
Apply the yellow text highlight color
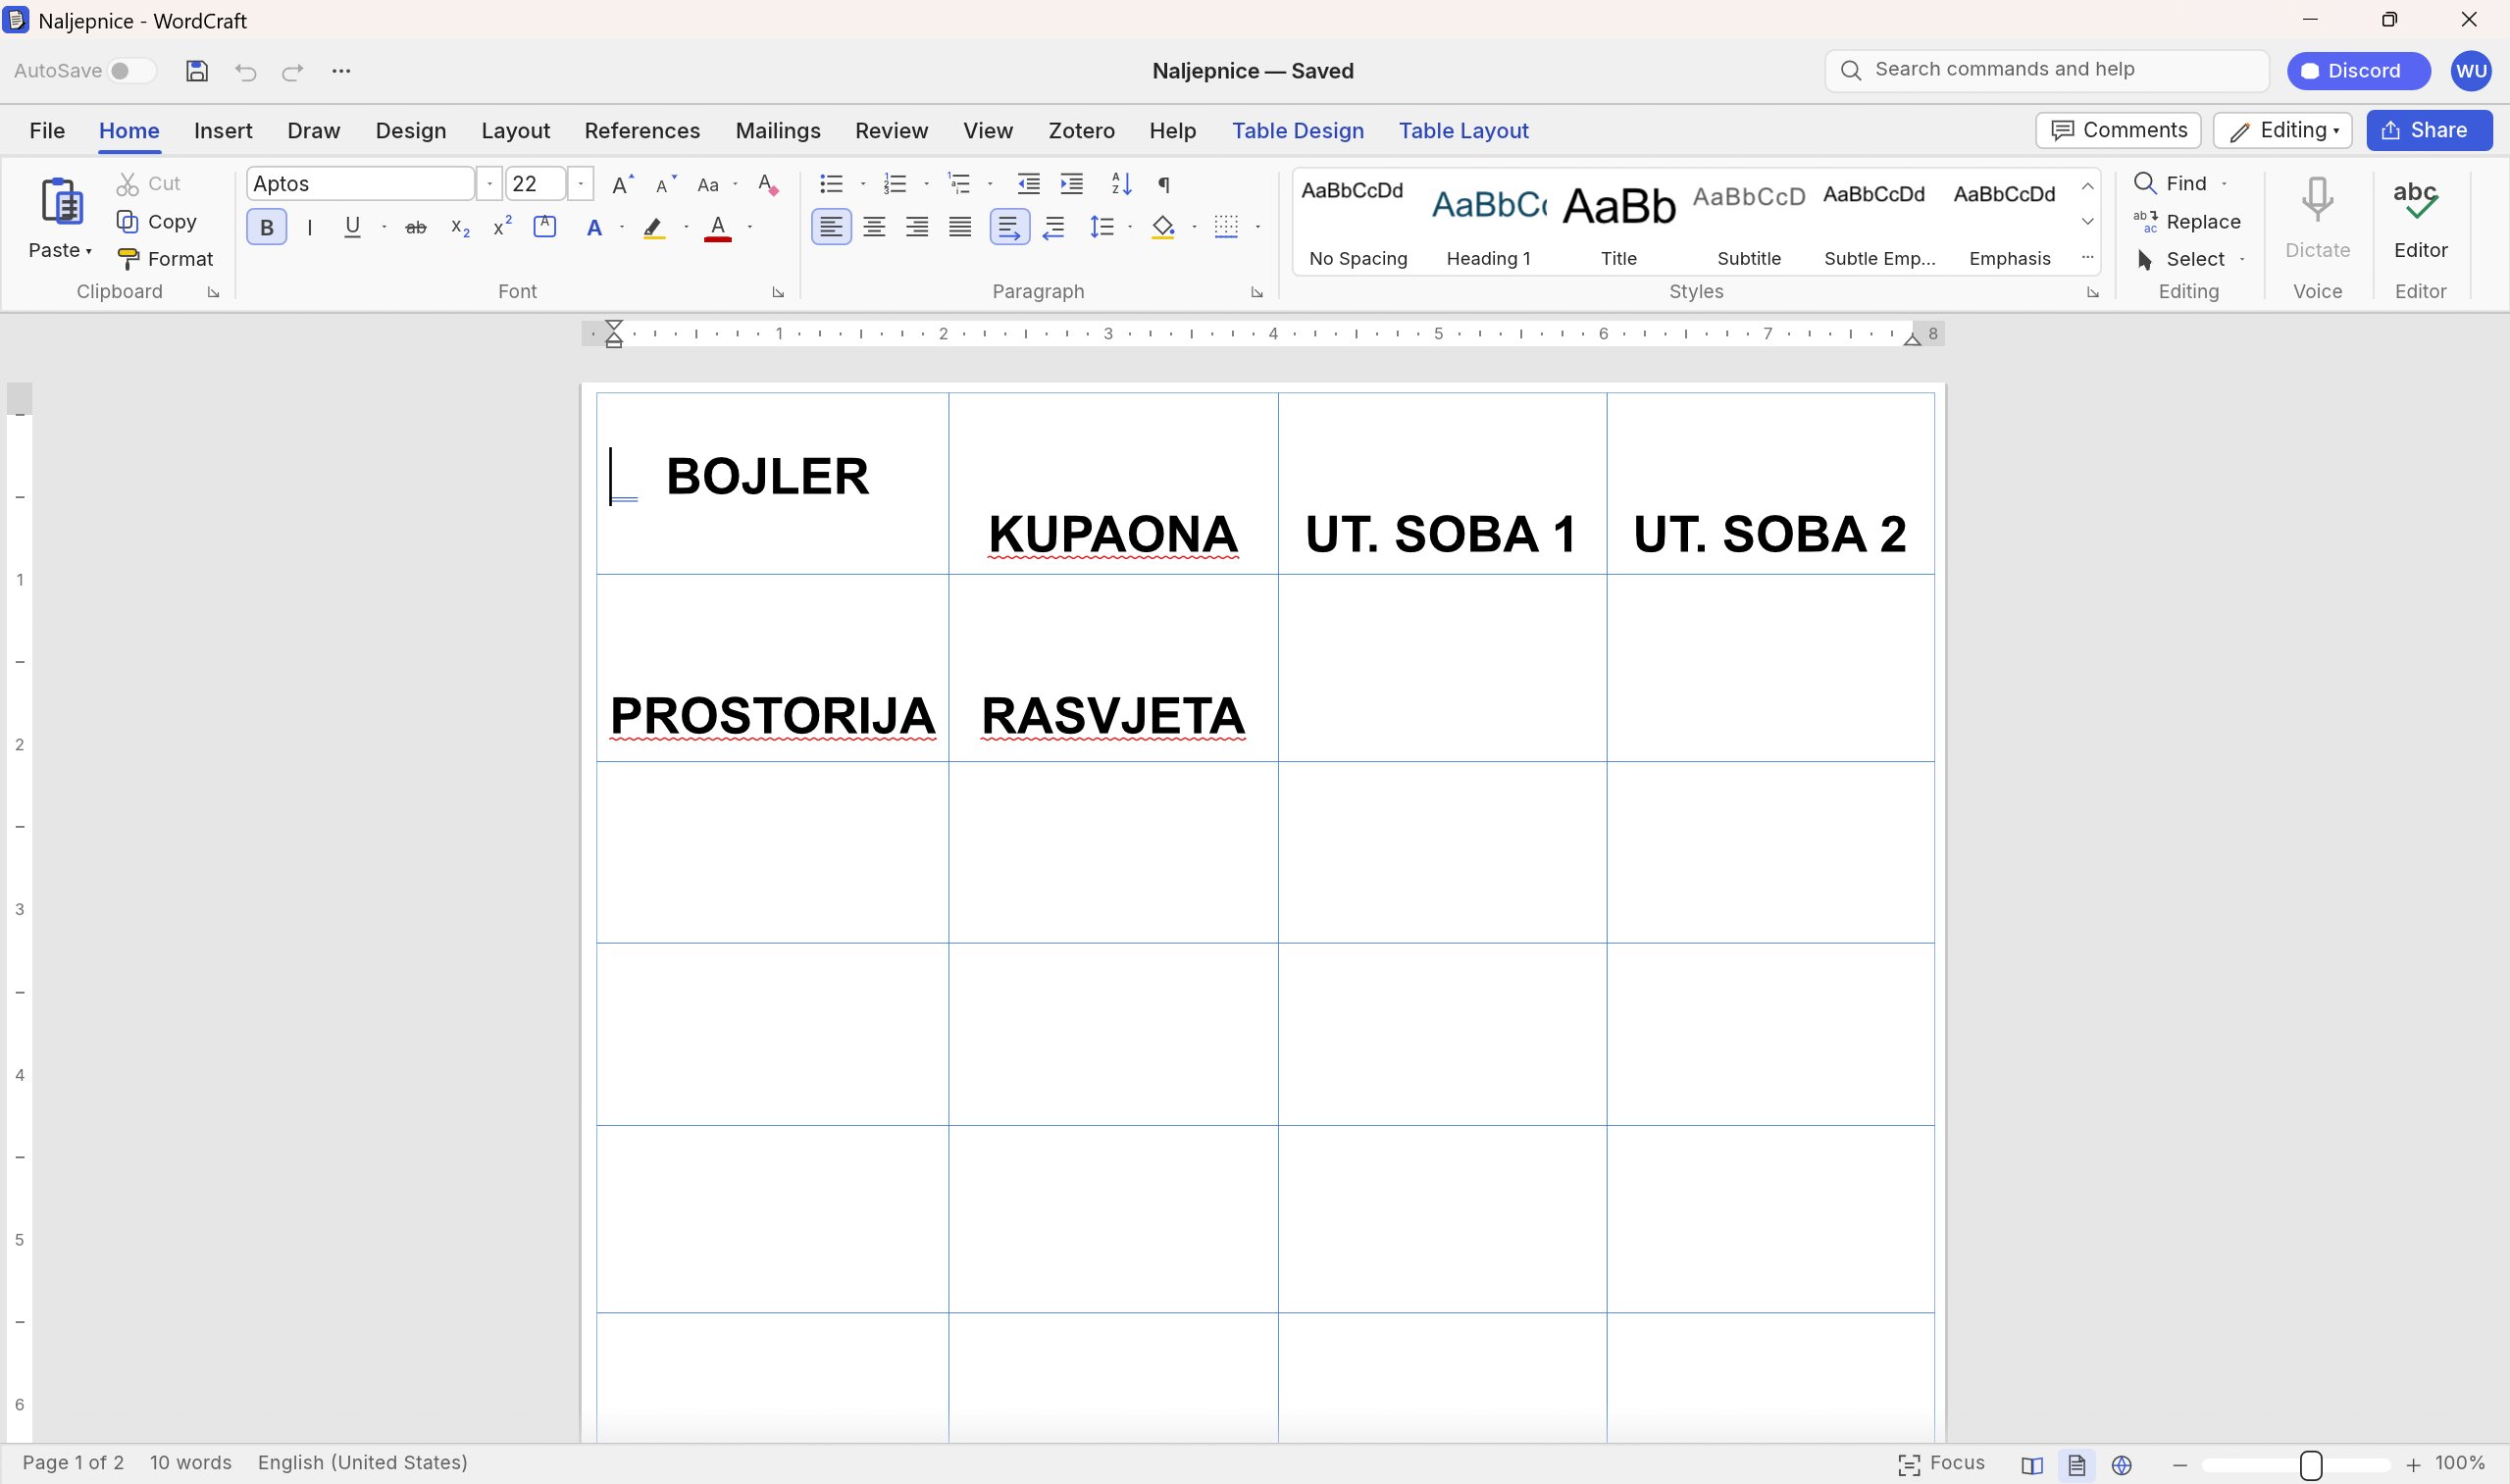tap(654, 228)
